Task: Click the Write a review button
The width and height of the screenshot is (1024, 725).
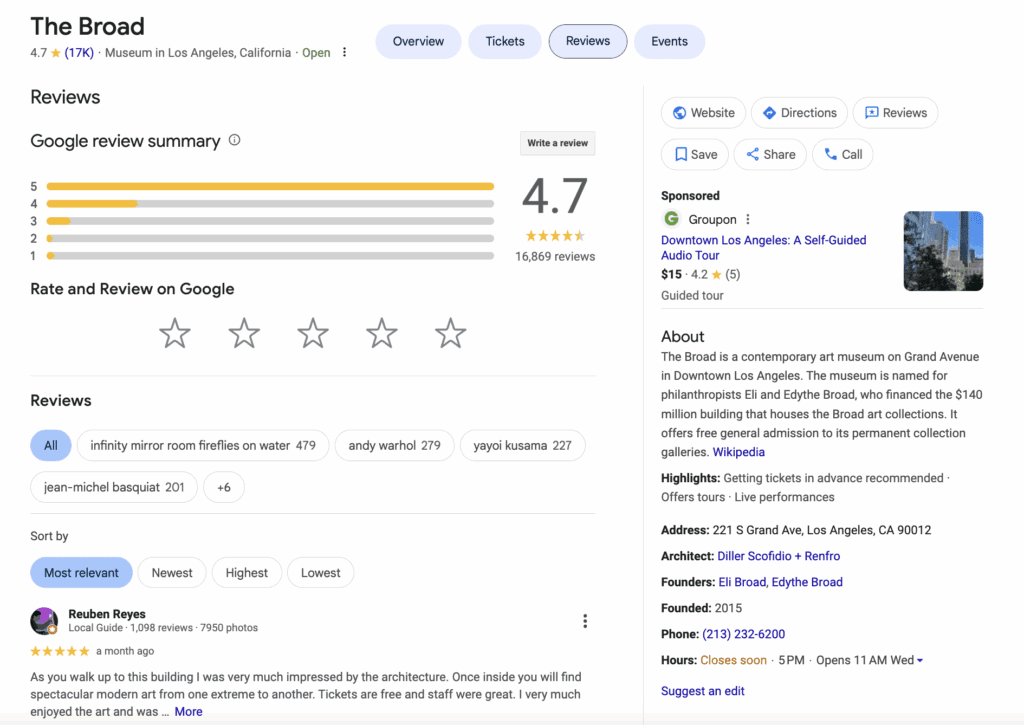Action: point(557,143)
